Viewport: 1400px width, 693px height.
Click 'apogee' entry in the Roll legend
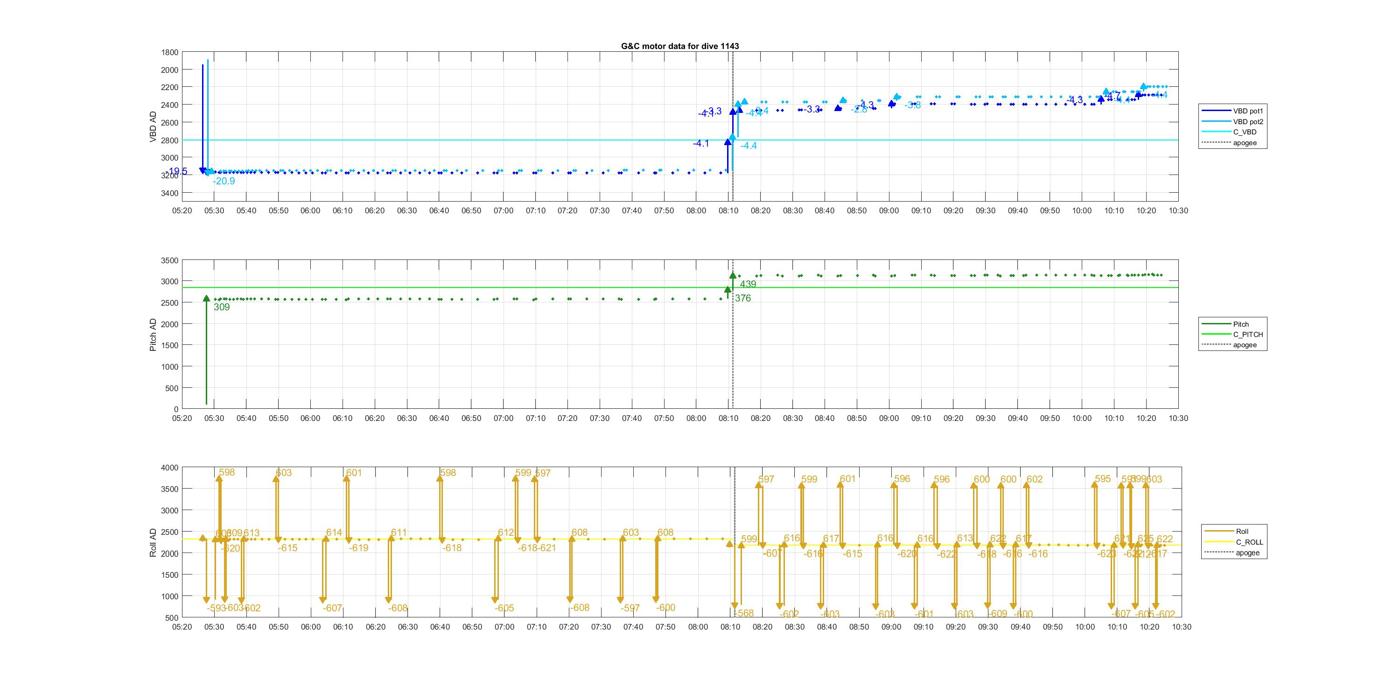[x=1247, y=553]
